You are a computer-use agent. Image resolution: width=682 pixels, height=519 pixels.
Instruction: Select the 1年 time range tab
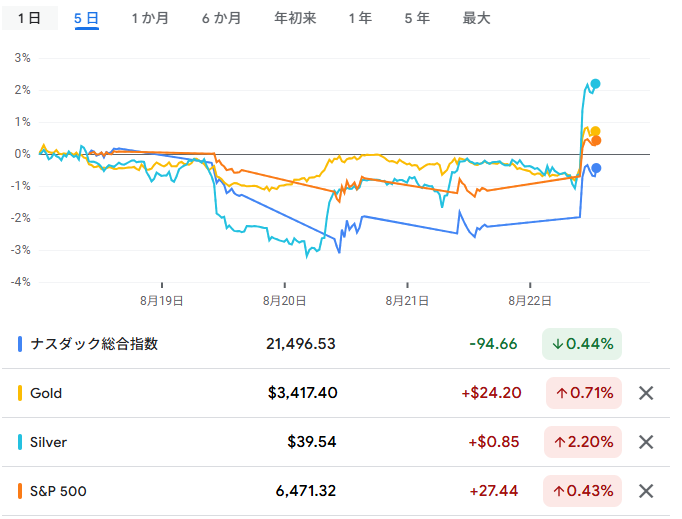(360, 18)
